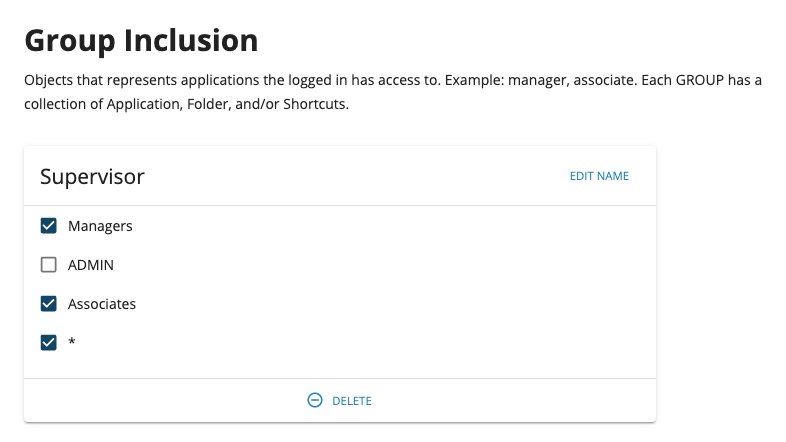
Task: Enable the ADMIN checkbox
Action: click(x=49, y=265)
